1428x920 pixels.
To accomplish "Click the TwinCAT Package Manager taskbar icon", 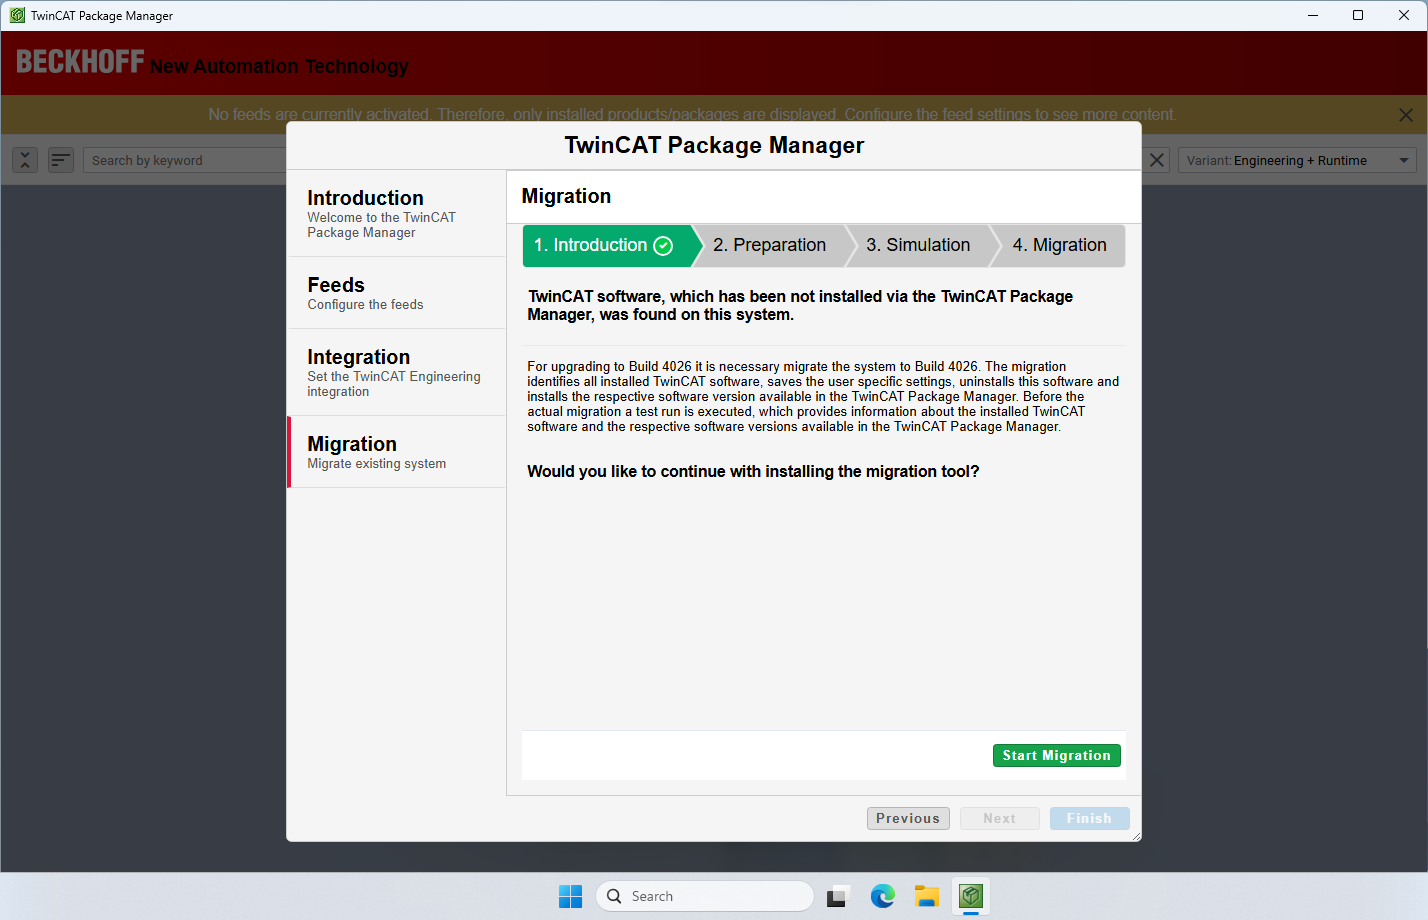I will 971,896.
